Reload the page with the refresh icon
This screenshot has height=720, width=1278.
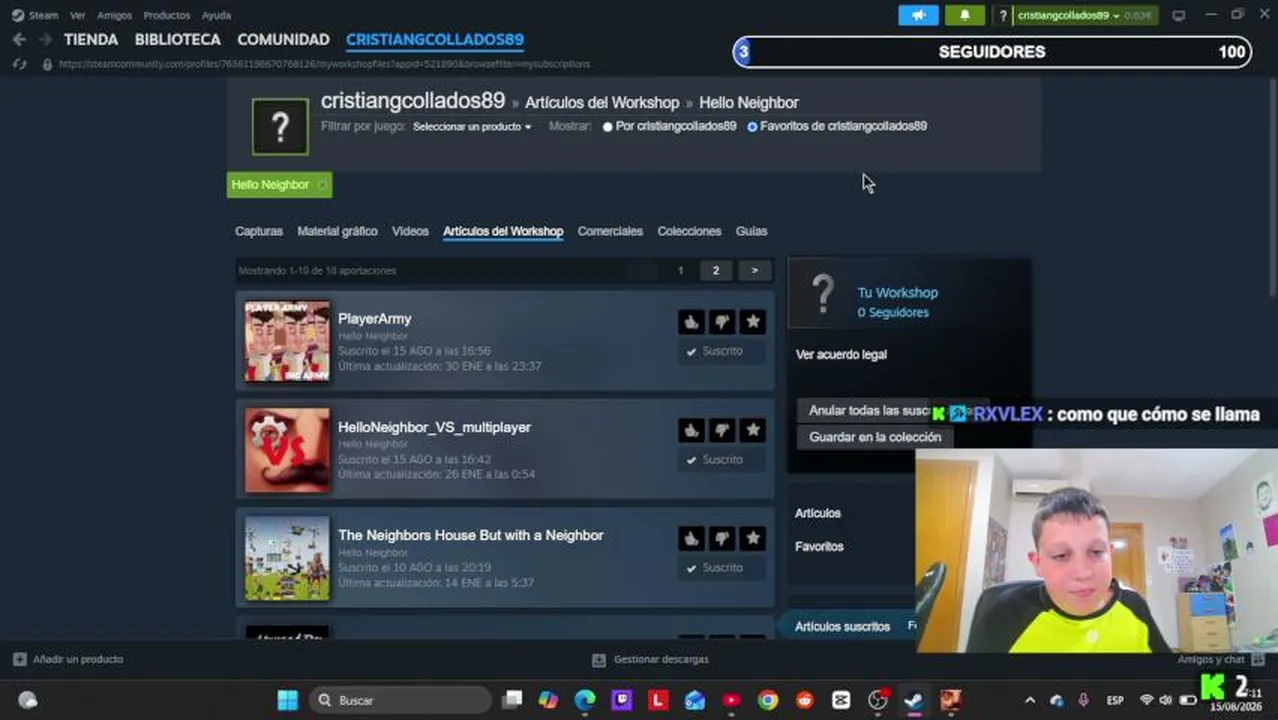click(19, 64)
